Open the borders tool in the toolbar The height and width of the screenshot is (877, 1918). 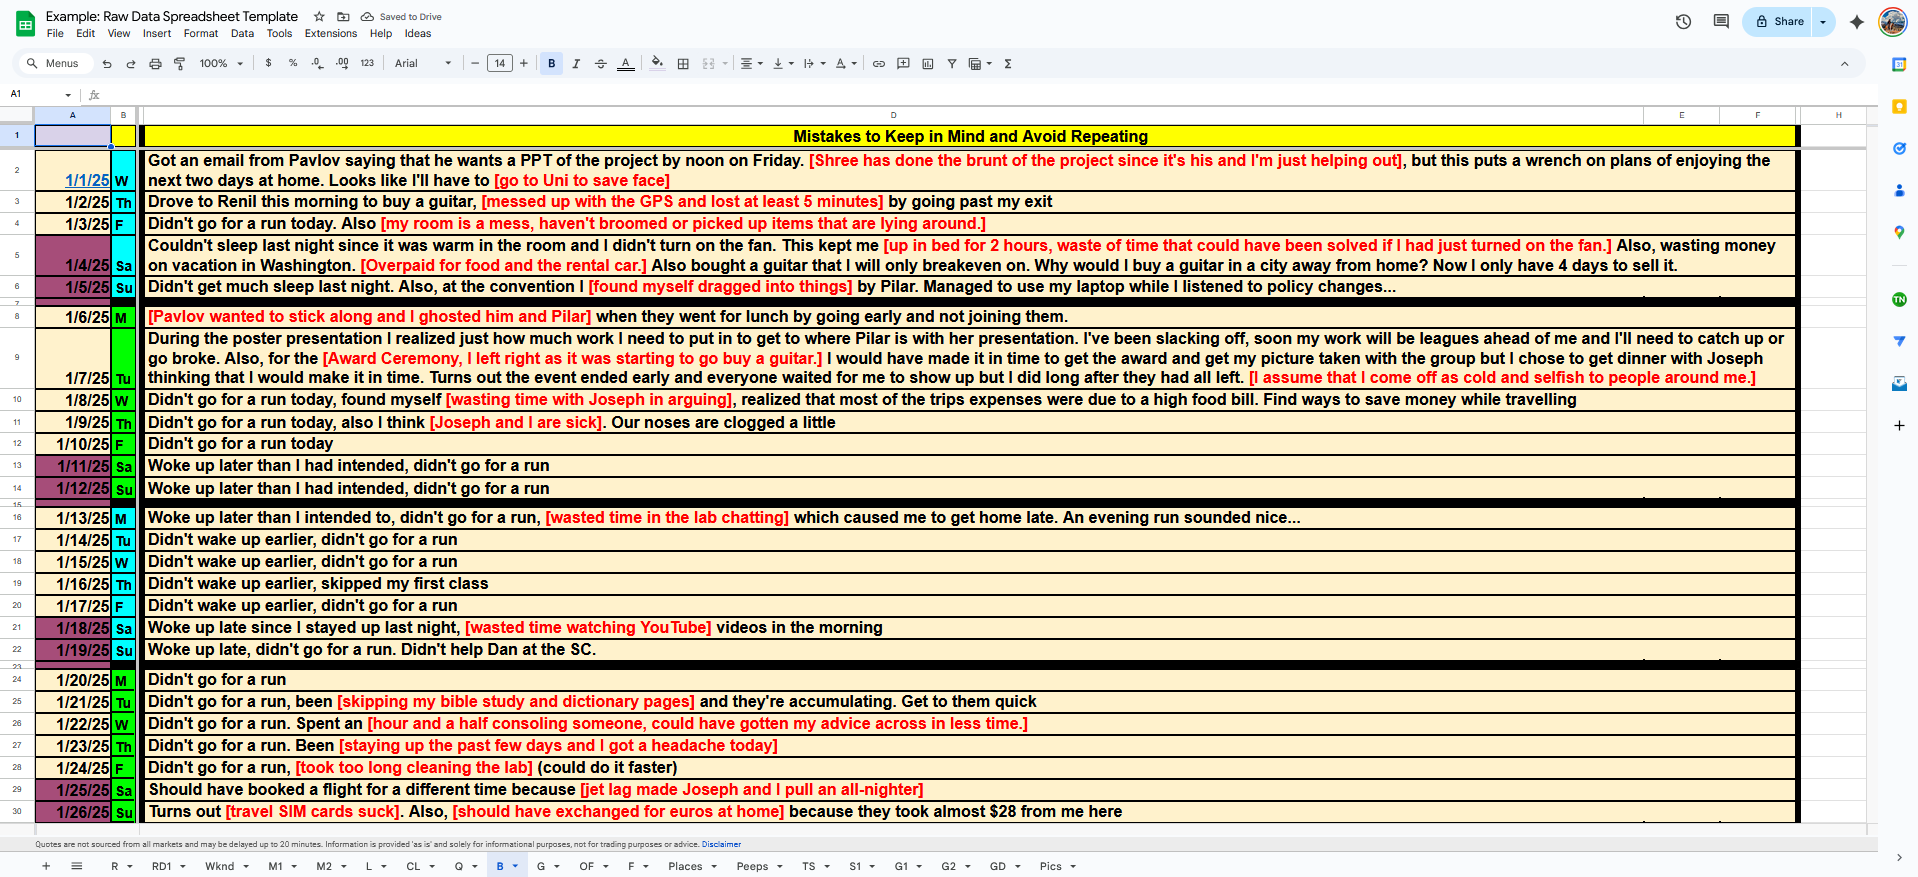683,64
